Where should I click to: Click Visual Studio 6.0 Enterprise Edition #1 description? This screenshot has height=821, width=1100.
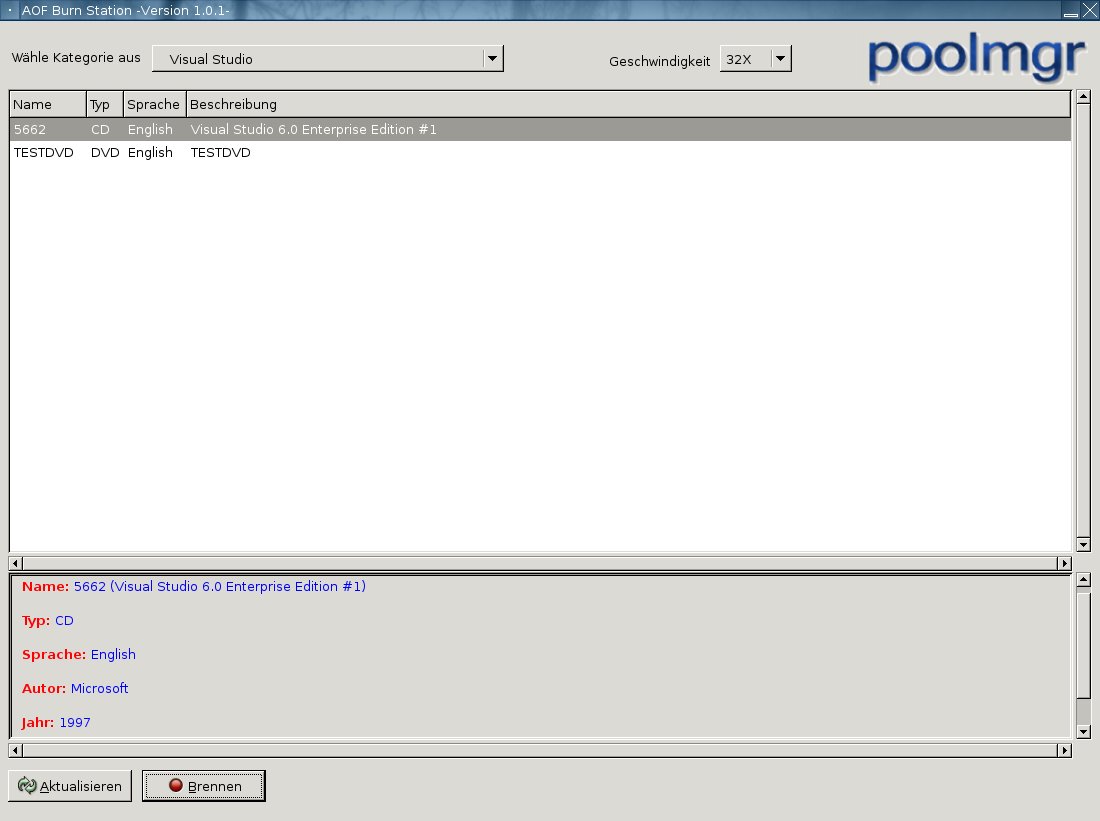(314, 130)
